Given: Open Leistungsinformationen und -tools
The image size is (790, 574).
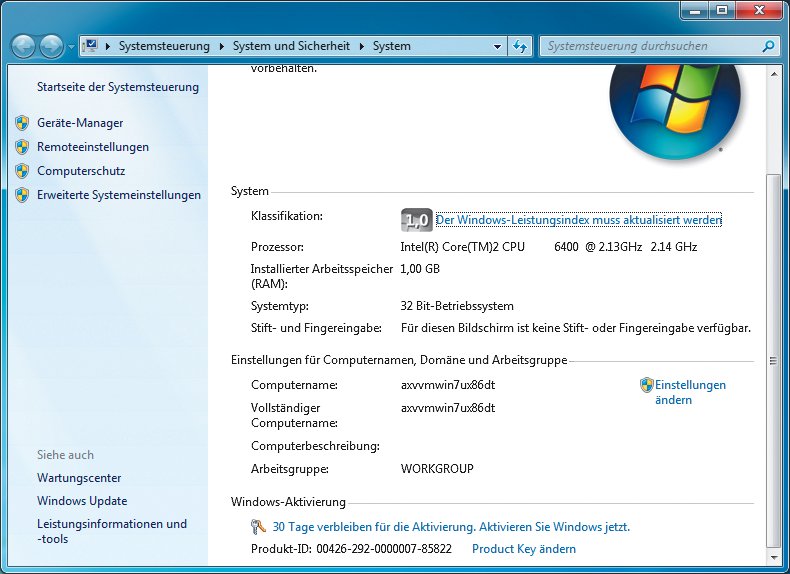Looking at the screenshot, I should (112, 531).
